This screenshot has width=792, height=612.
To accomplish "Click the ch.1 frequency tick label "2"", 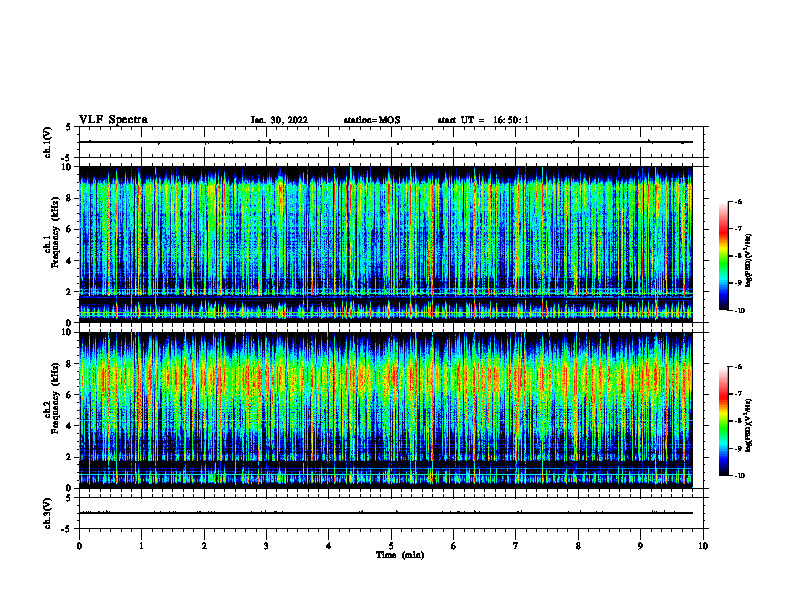I will pyautogui.click(x=70, y=292).
